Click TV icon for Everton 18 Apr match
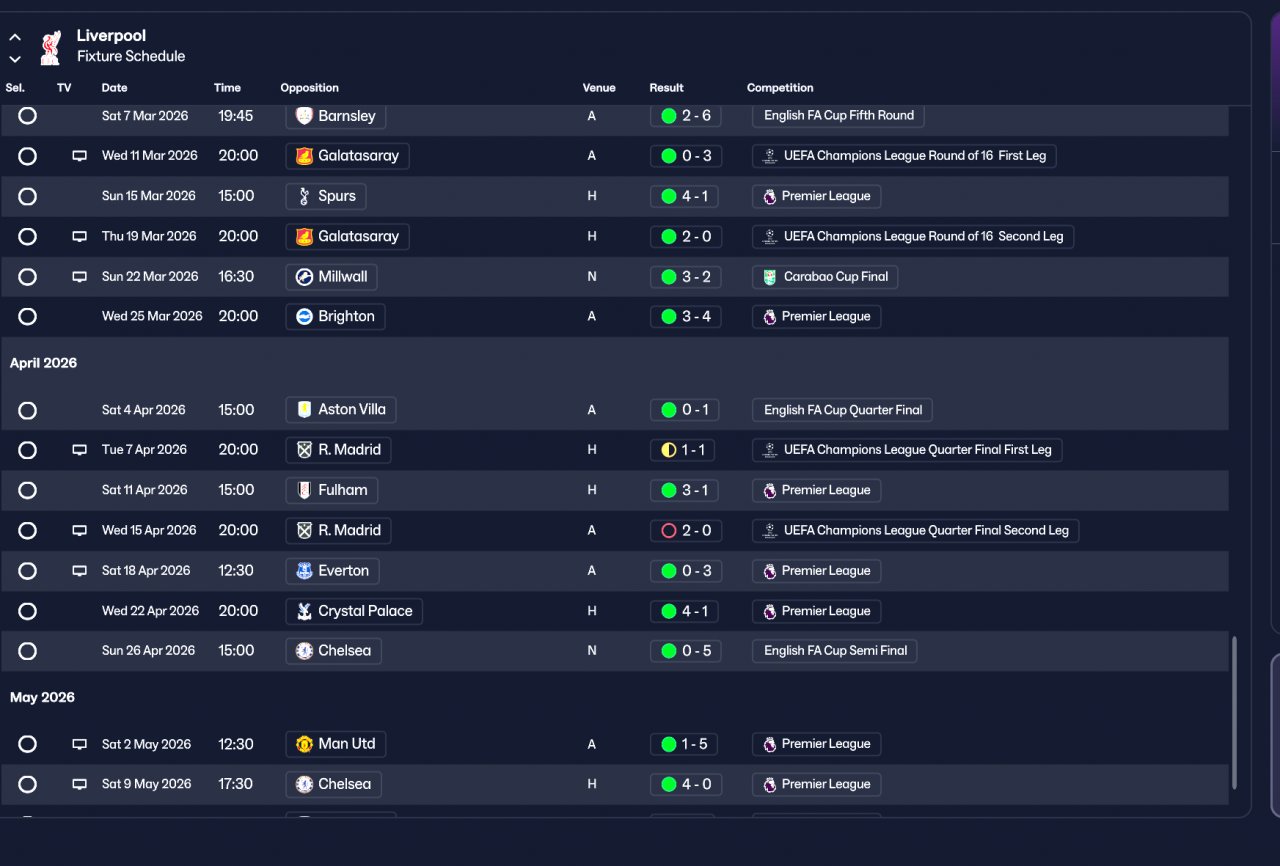Screen dimensions: 1280x866 point(79,571)
